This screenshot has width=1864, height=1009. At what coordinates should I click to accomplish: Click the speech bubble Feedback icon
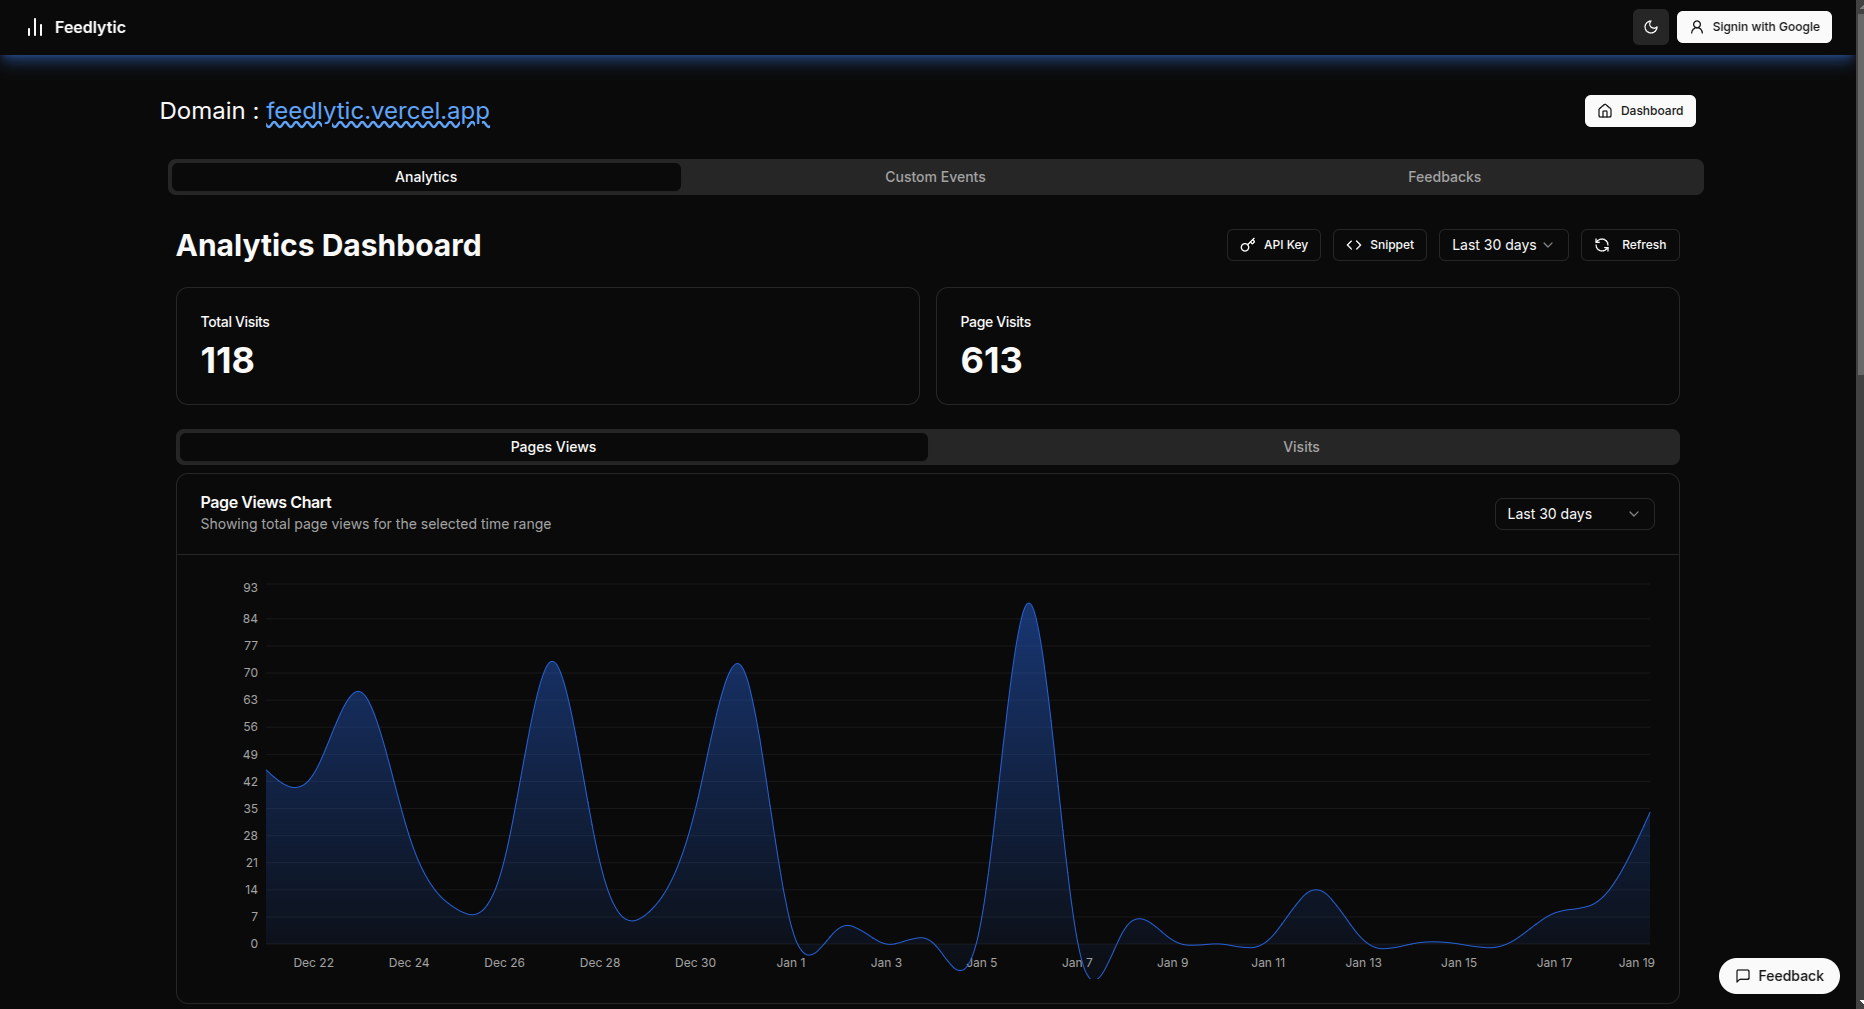[1743, 976]
